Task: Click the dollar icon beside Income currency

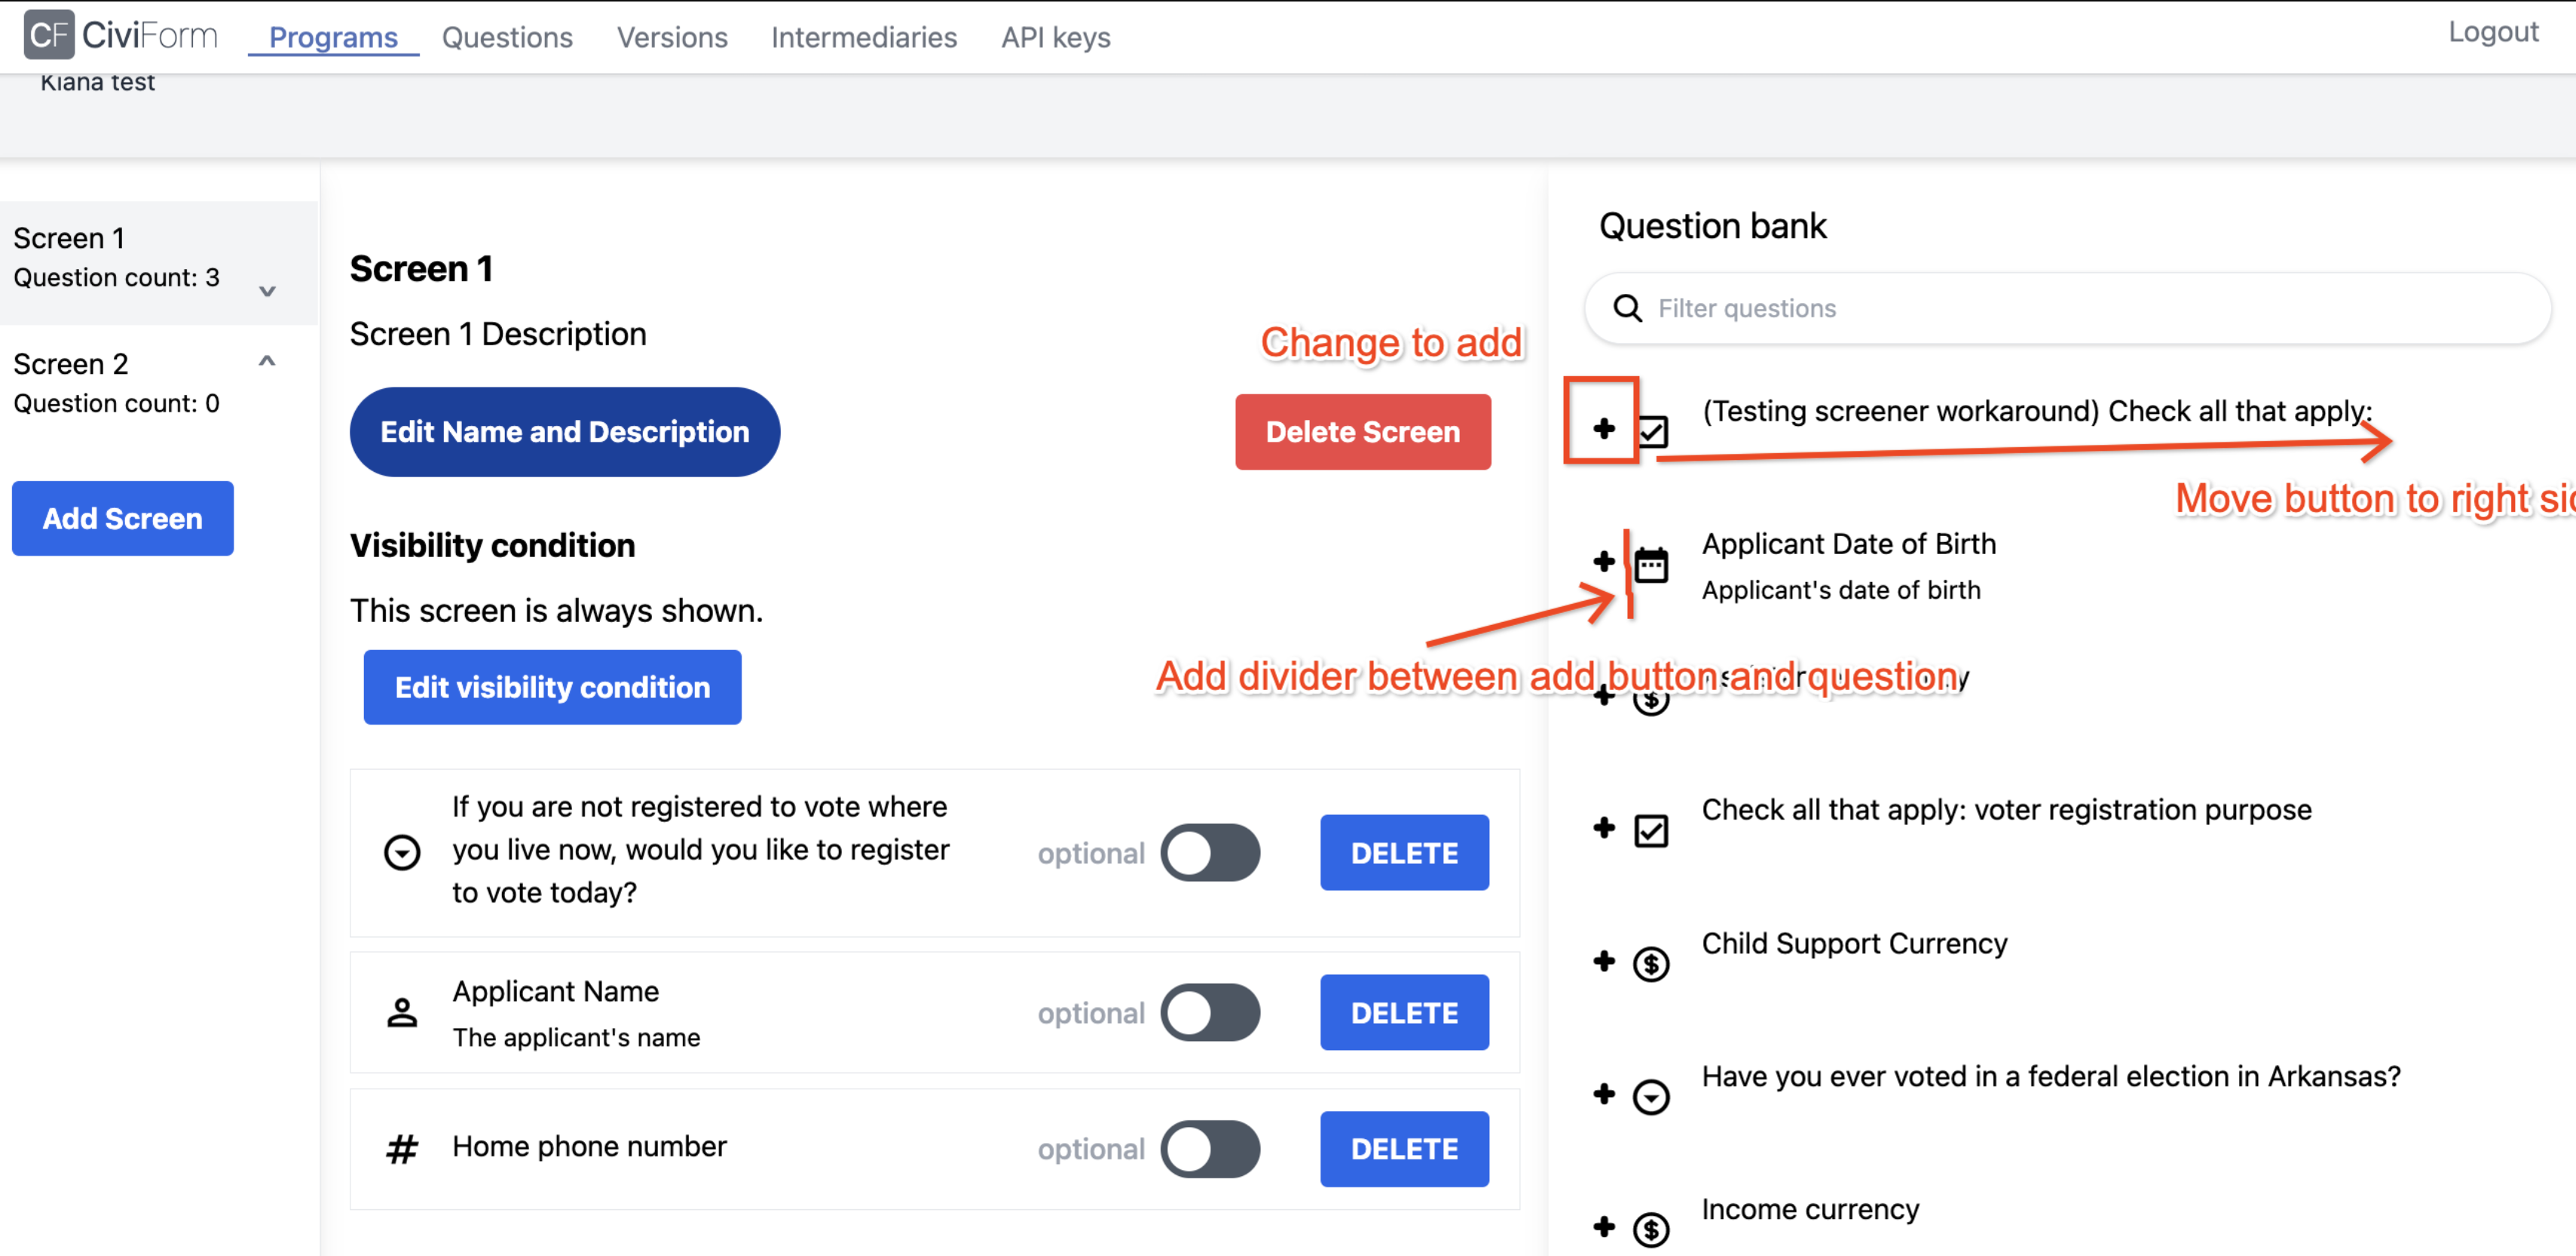Action: [1650, 1229]
